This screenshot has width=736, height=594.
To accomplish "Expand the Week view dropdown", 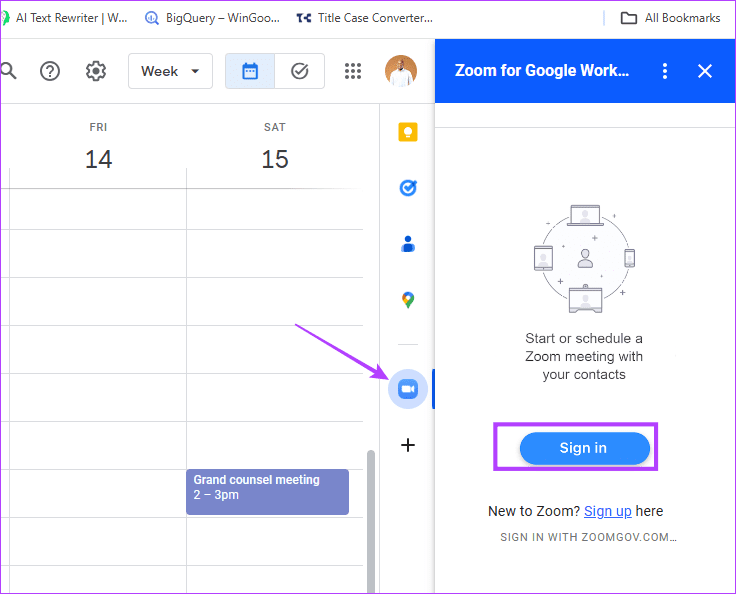I will 170,71.
